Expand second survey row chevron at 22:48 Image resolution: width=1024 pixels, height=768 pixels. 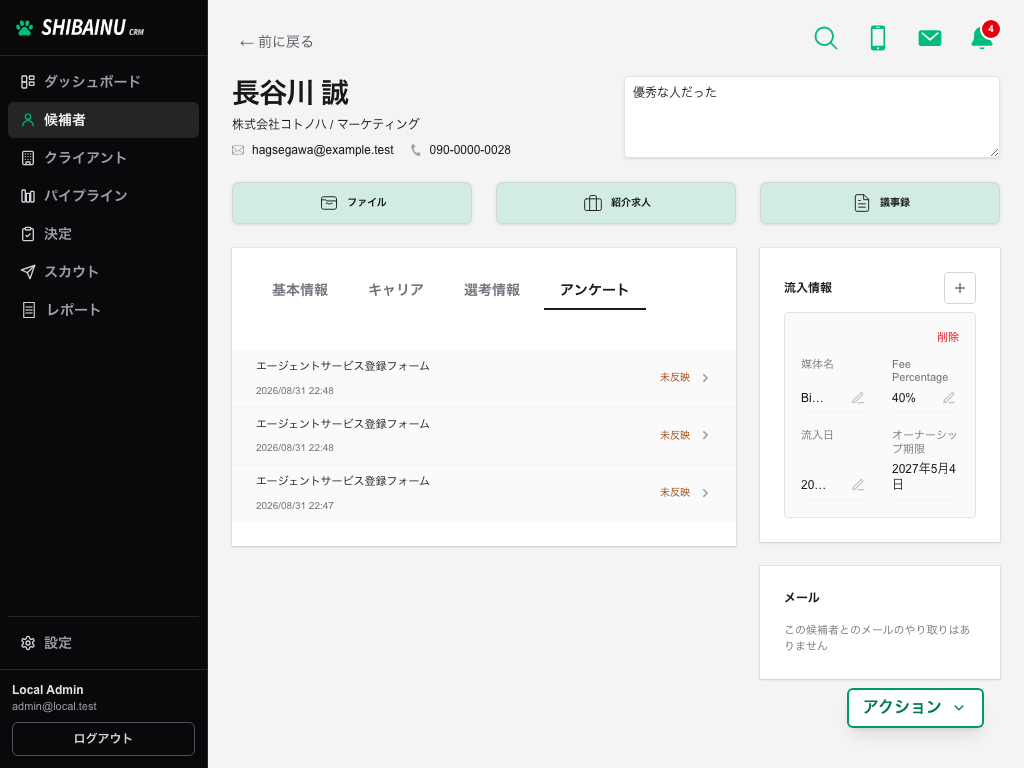pos(705,435)
